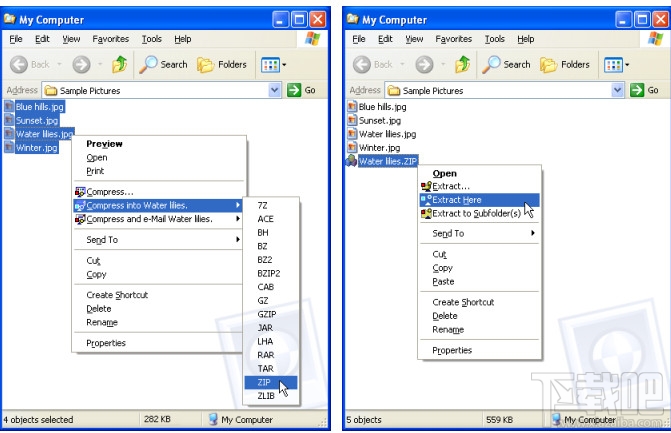This screenshot has height=433, width=671.
Task: Open Views dropdown arrow in left window
Action: (284, 65)
